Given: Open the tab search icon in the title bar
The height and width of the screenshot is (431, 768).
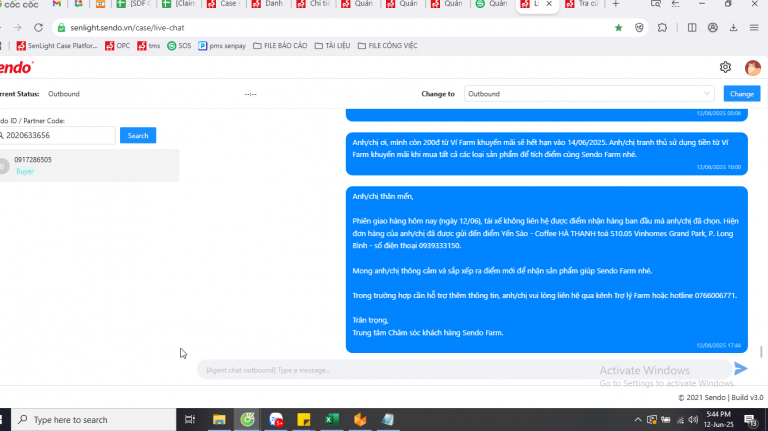Looking at the screenshot, I should point(655,4).
